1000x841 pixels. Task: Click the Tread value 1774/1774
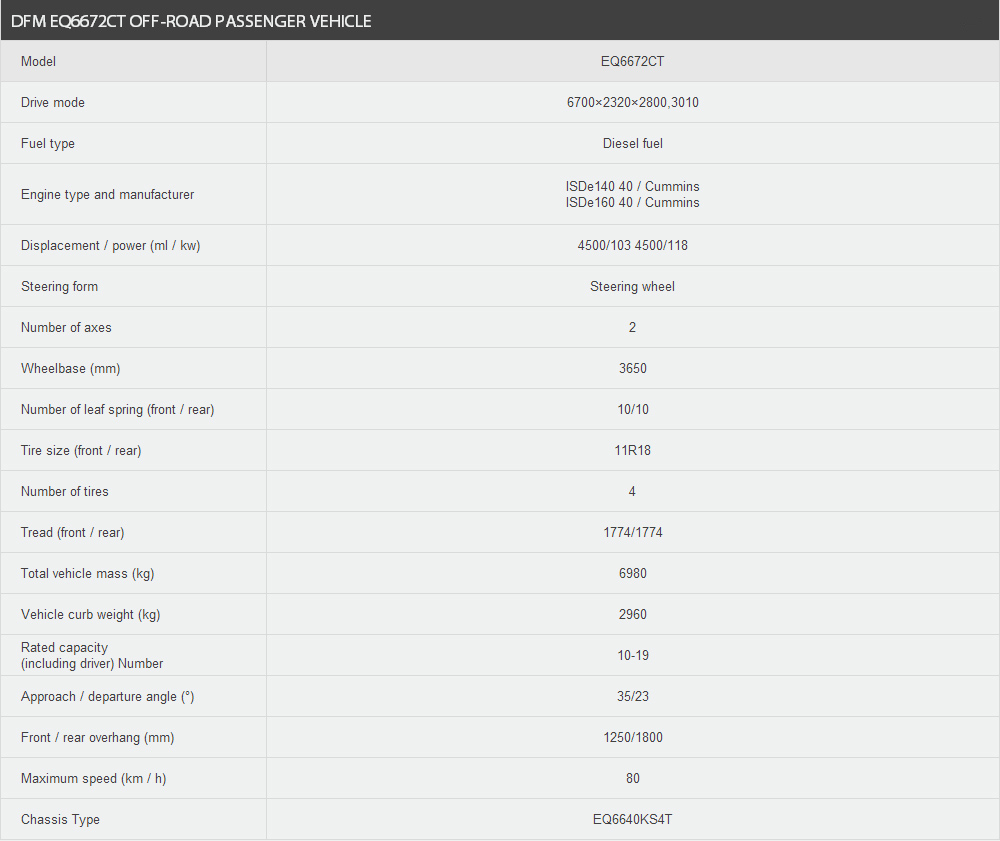click(x=632, y=532)
